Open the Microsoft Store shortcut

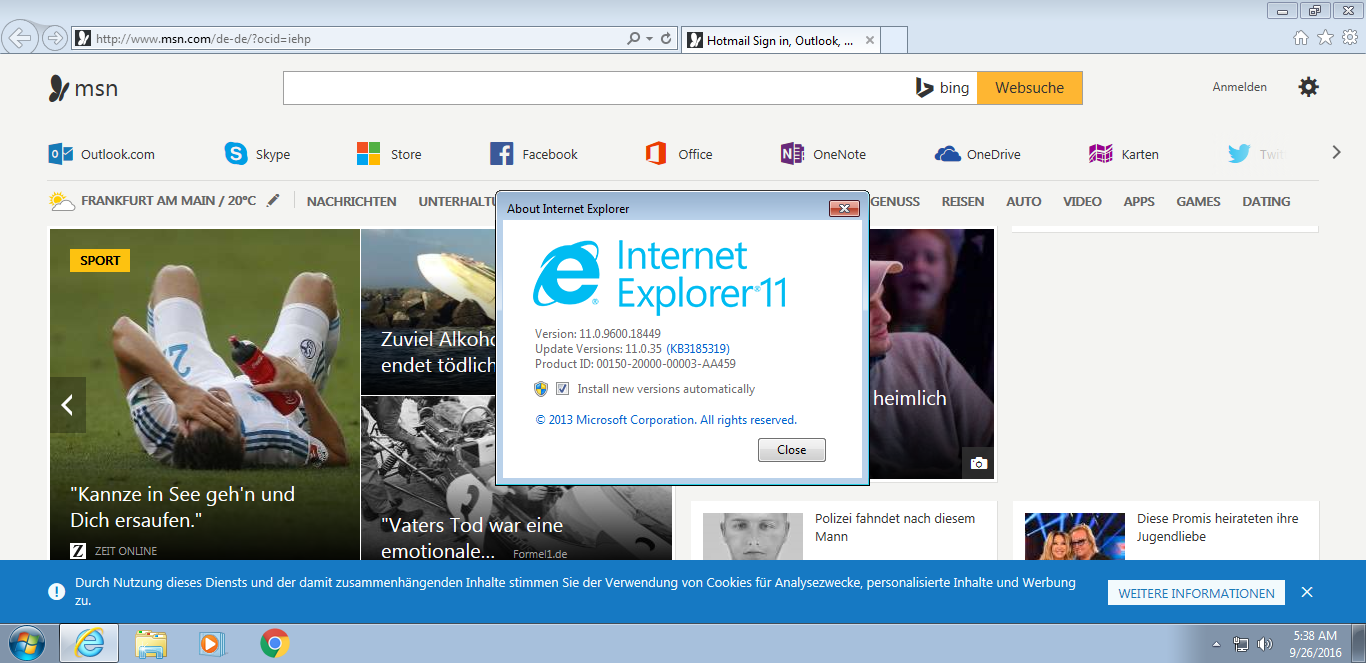tap(389, 154)
